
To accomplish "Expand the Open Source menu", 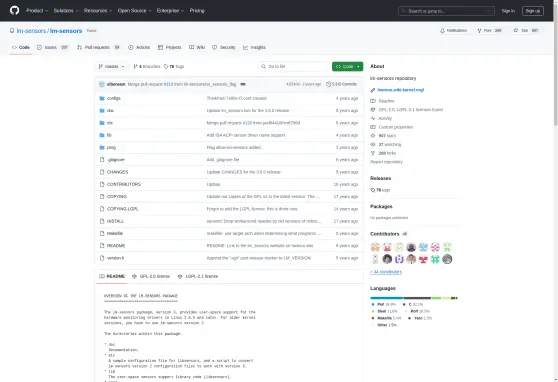I will (135, 11).
